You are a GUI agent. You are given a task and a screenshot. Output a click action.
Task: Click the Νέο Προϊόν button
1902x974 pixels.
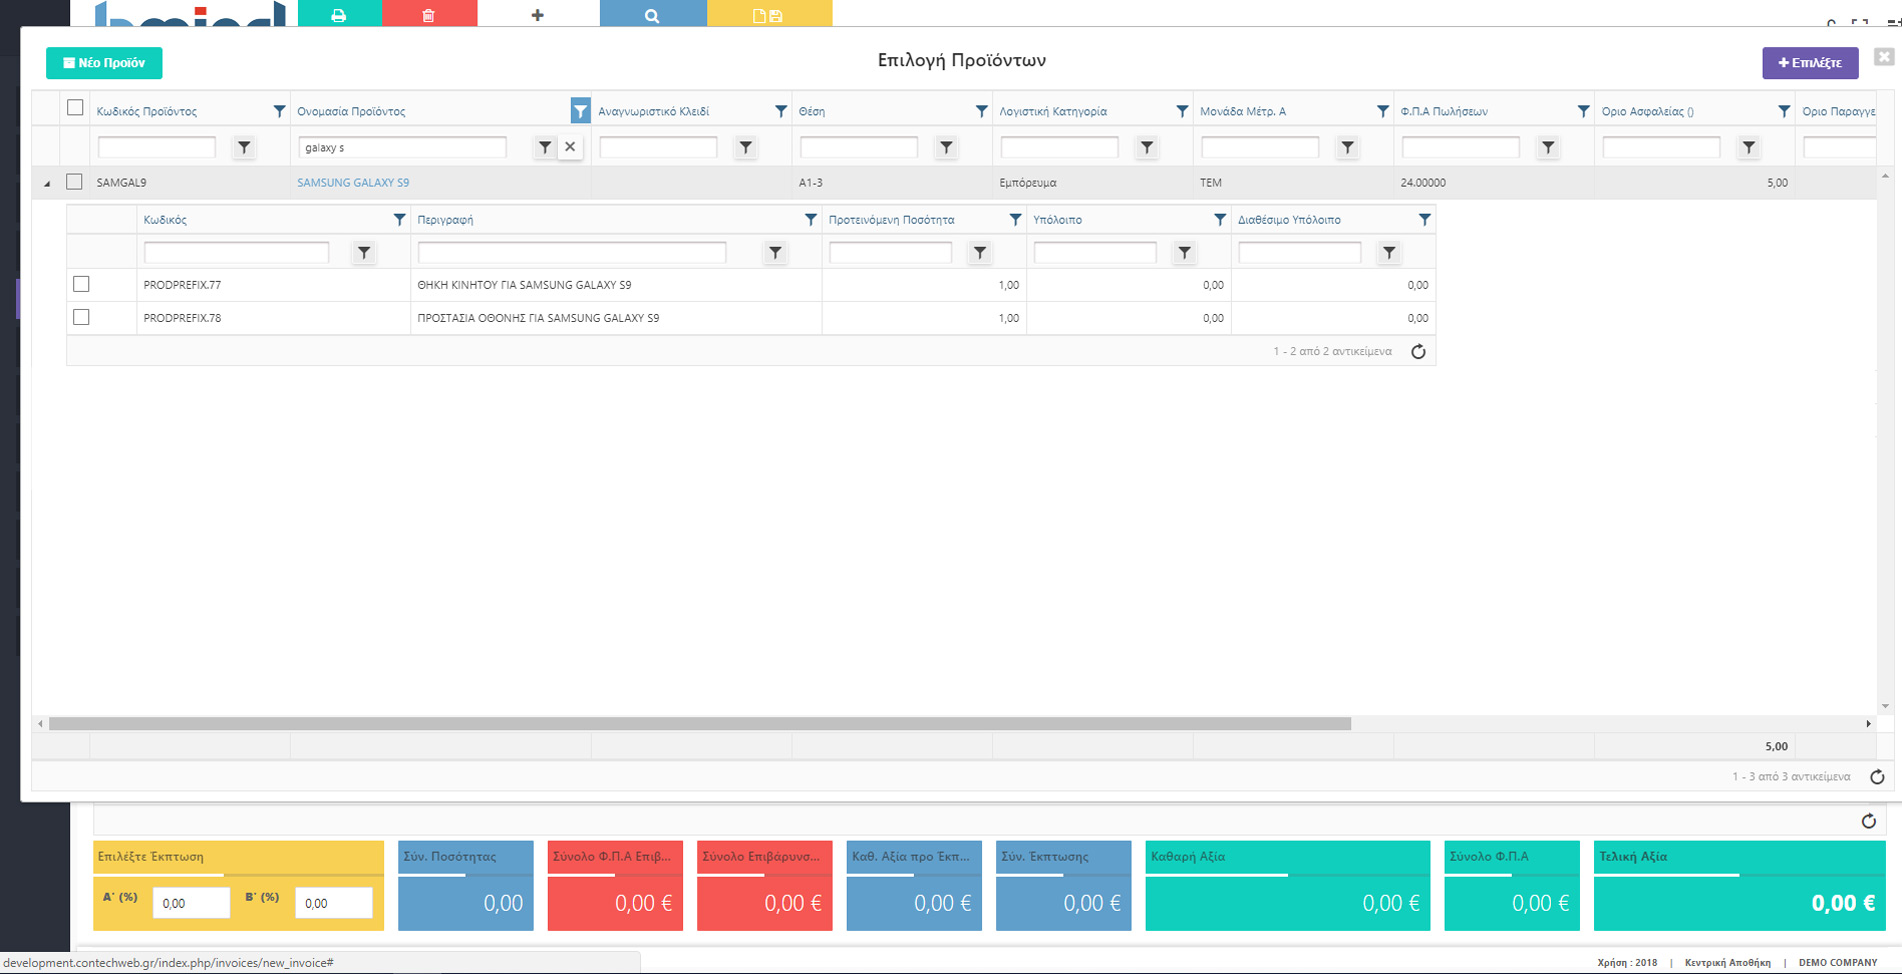104,62
